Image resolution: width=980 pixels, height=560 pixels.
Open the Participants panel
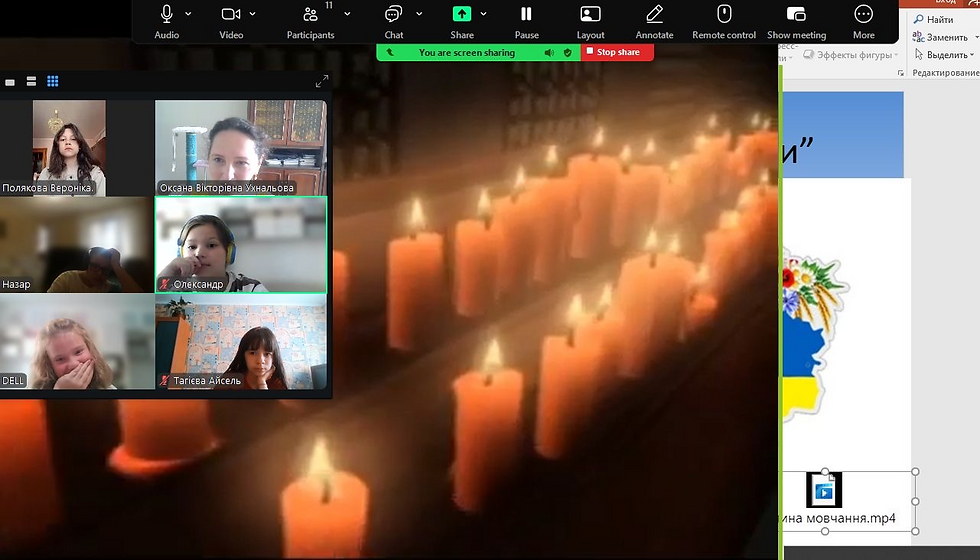click(310, 21)
